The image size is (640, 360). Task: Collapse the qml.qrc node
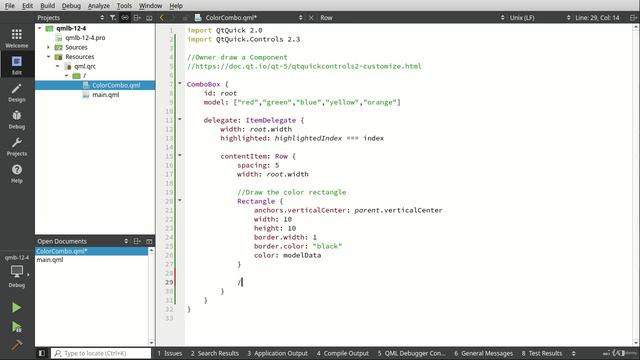tap(58, 66)
